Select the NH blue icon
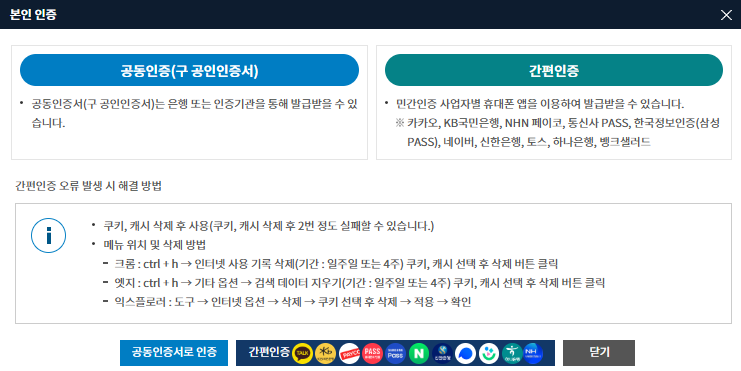 [533, 353]
